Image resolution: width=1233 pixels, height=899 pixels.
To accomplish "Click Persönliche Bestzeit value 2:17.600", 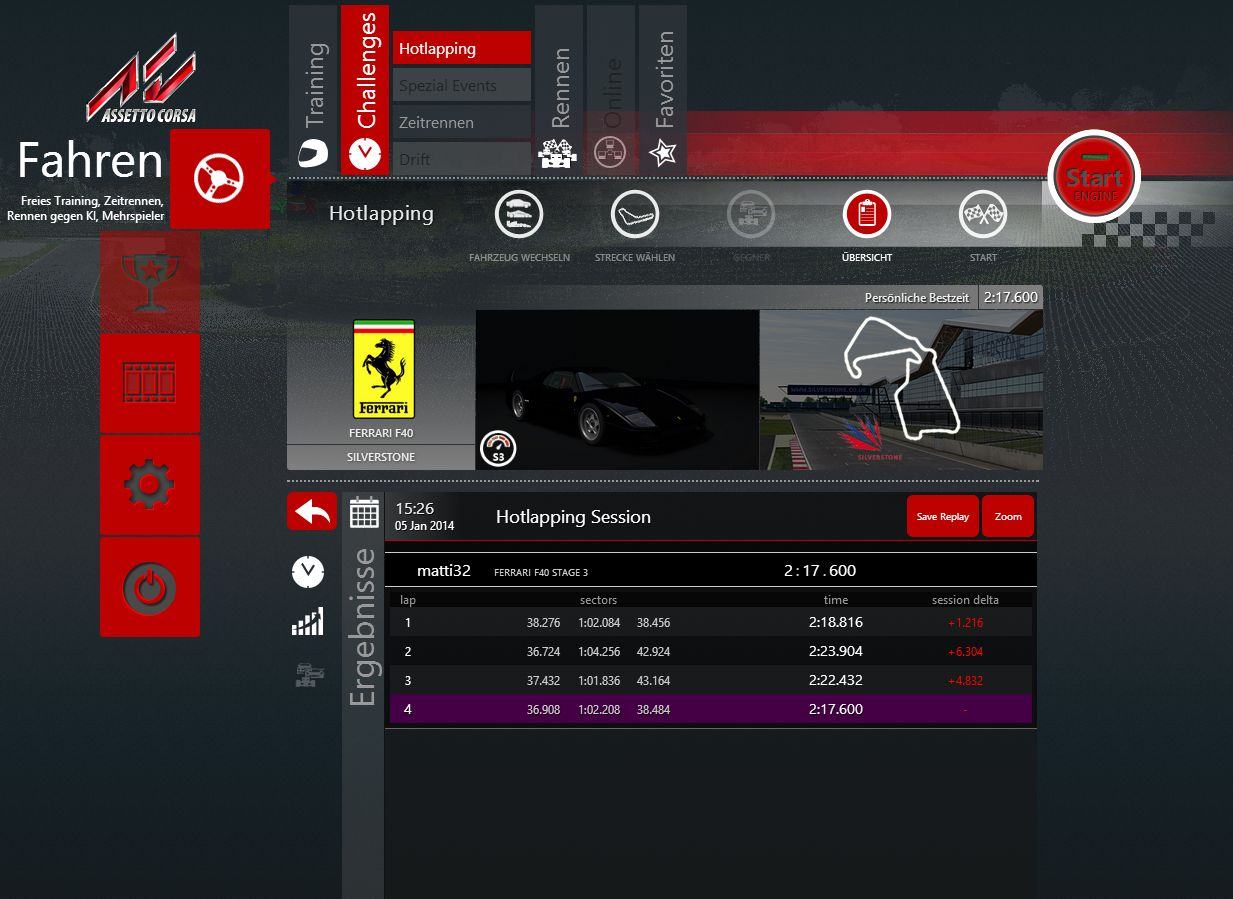I will (x=1010, y=297).
